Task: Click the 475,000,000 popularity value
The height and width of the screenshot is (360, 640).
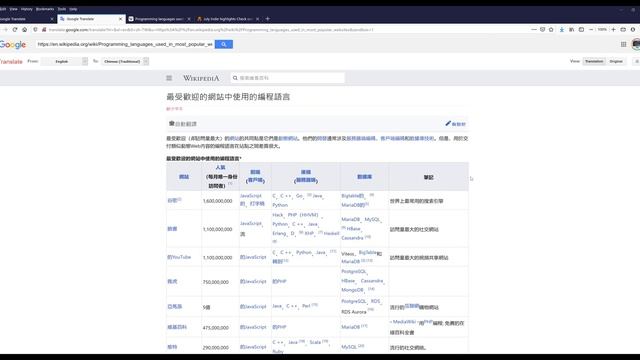Action: tap(216, 328)
